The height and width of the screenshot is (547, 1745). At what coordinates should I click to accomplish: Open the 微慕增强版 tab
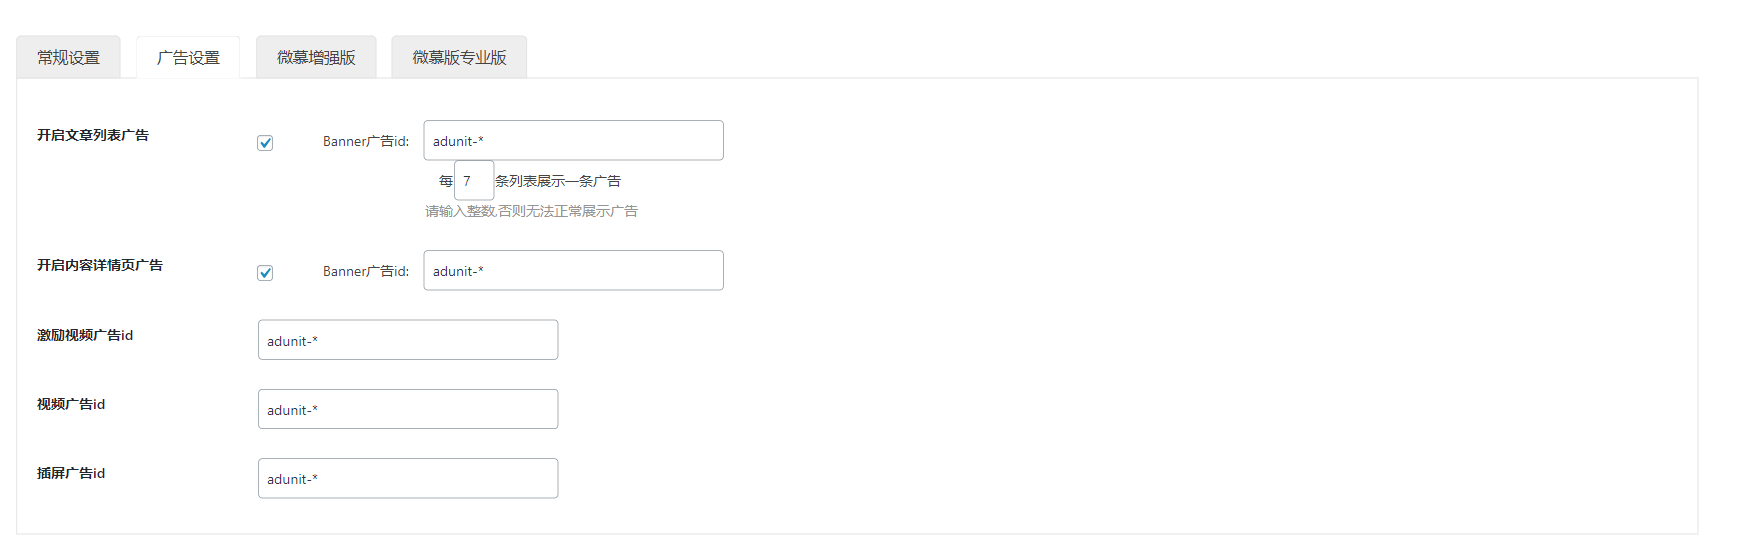pyautogui.click(x=316, y=57)
